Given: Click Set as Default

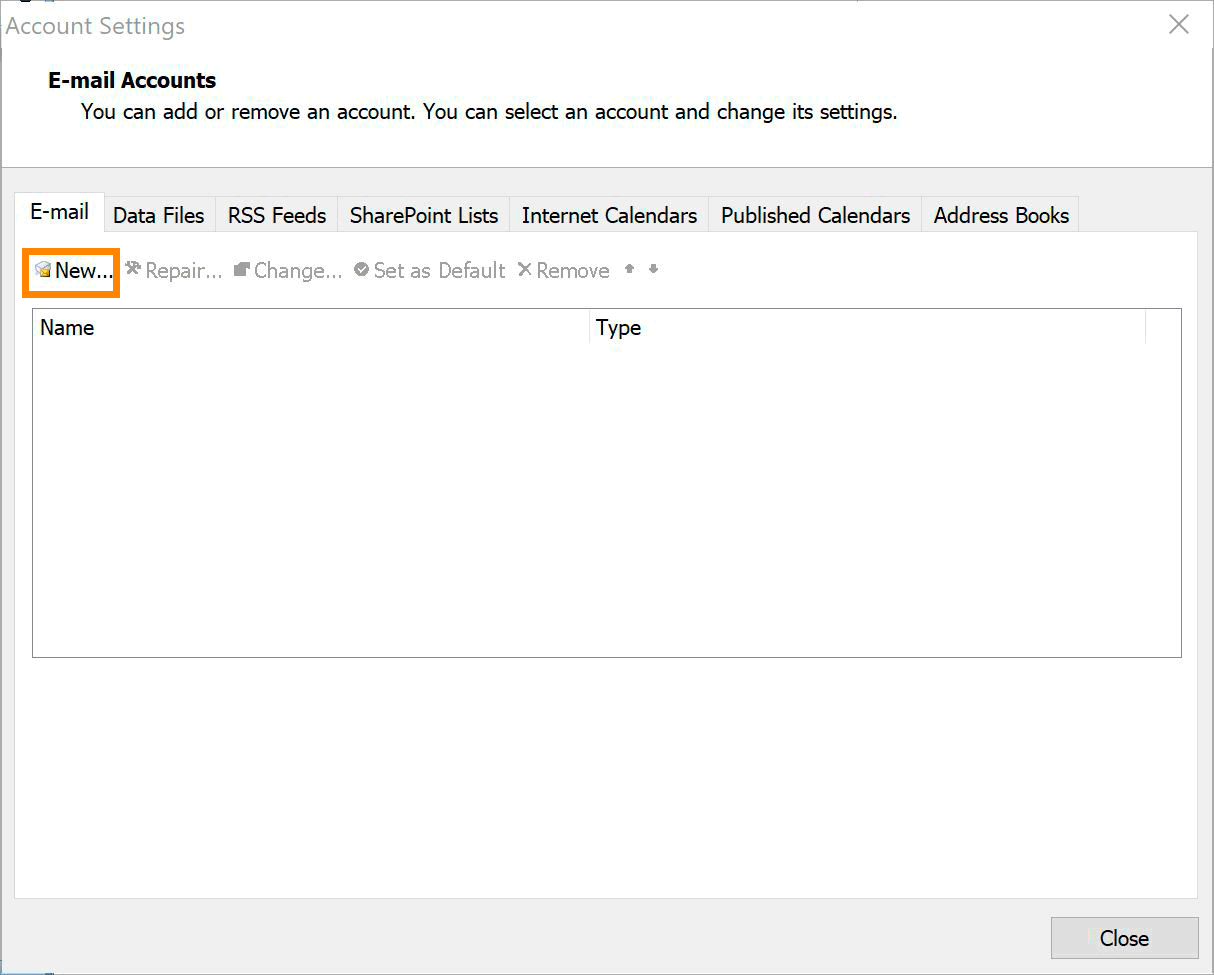Looking at the screenshot, I should point(430,270).
